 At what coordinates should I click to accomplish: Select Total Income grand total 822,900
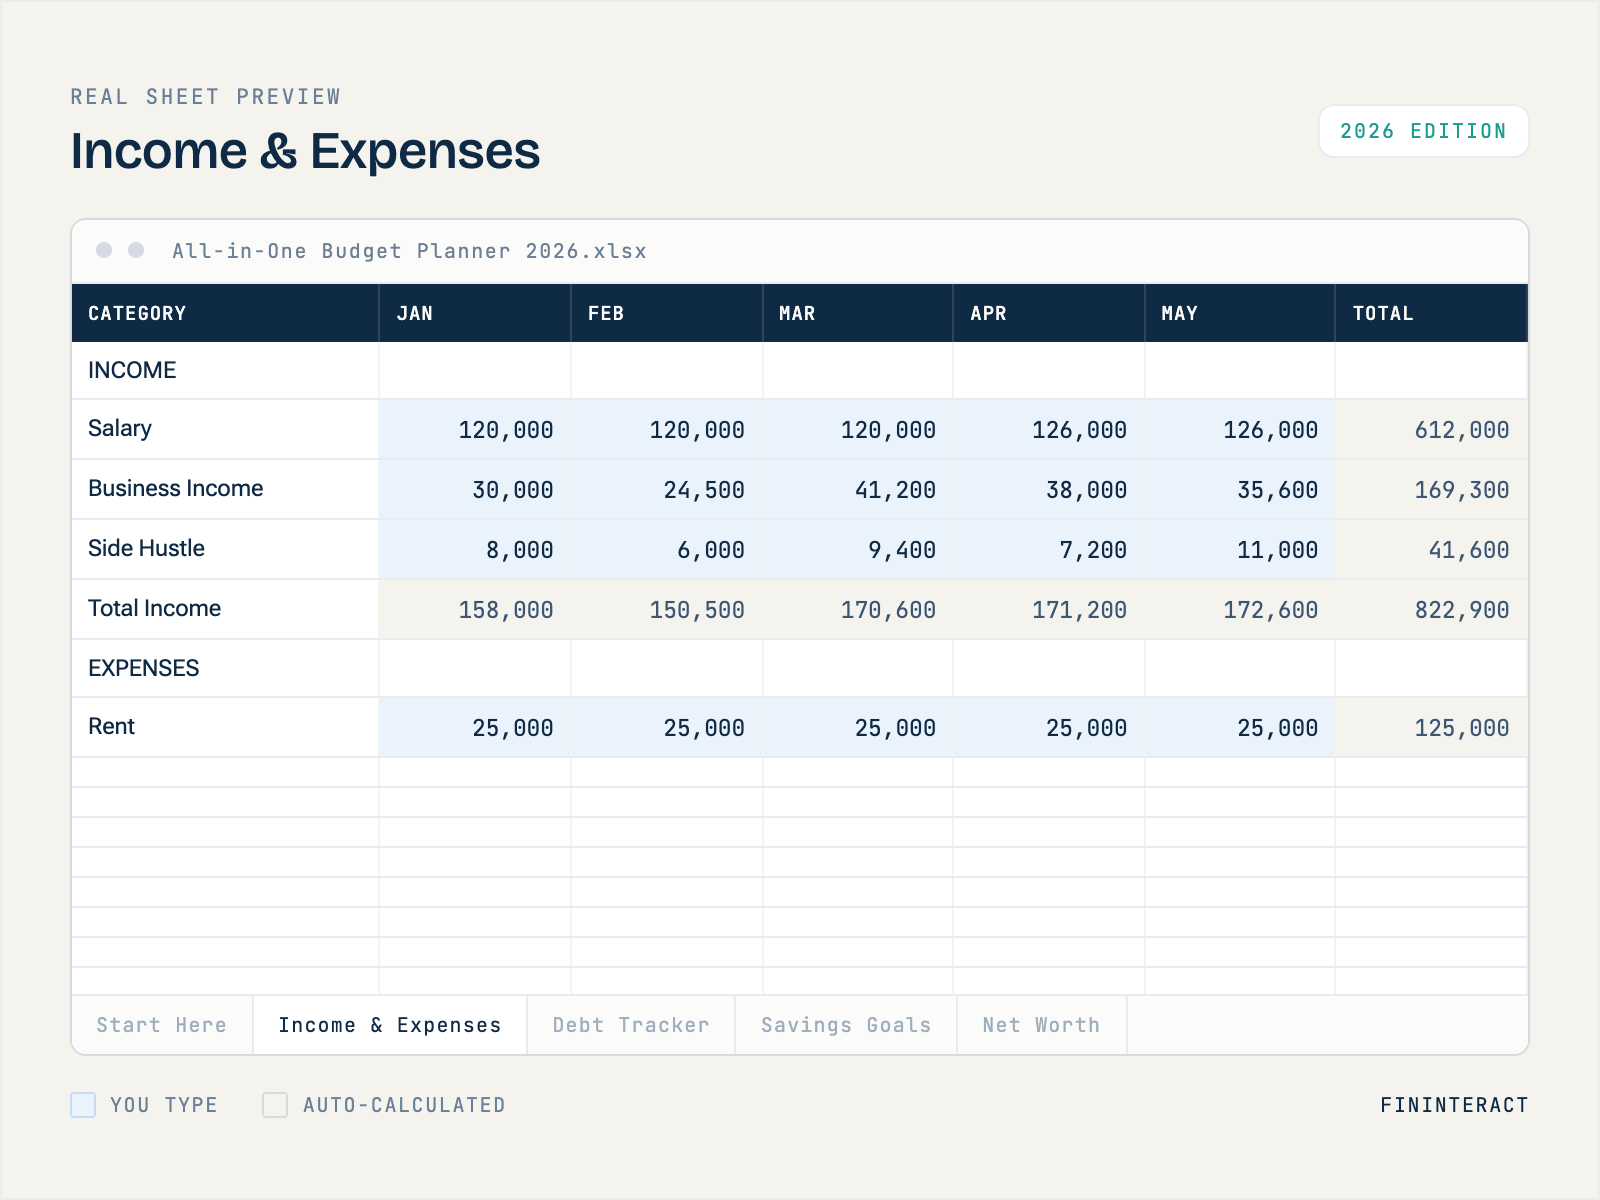(x=1432, y=609)
